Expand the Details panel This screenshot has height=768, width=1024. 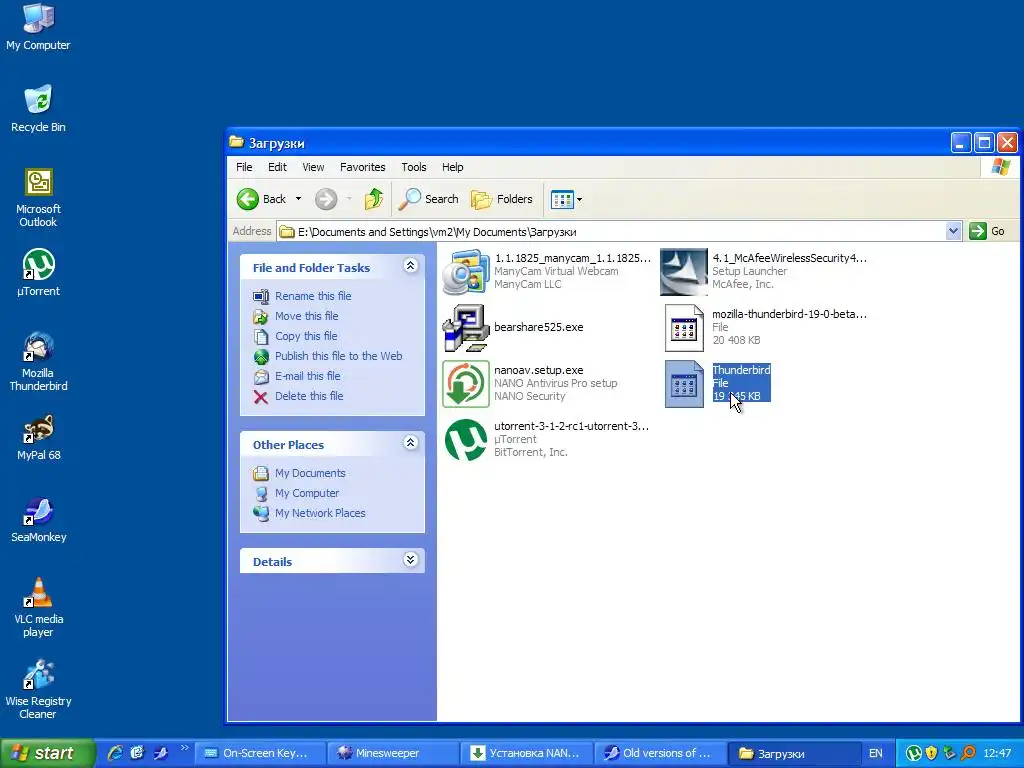410,559
